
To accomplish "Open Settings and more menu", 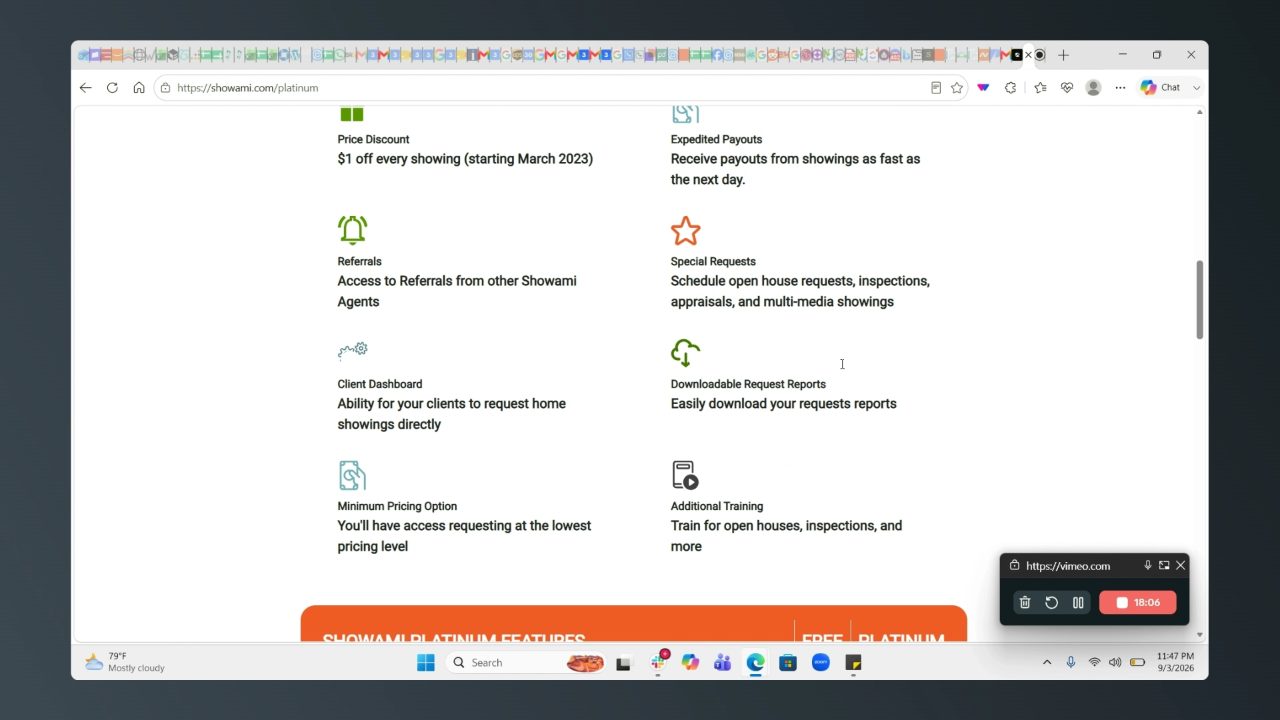I will point(1121,88).
